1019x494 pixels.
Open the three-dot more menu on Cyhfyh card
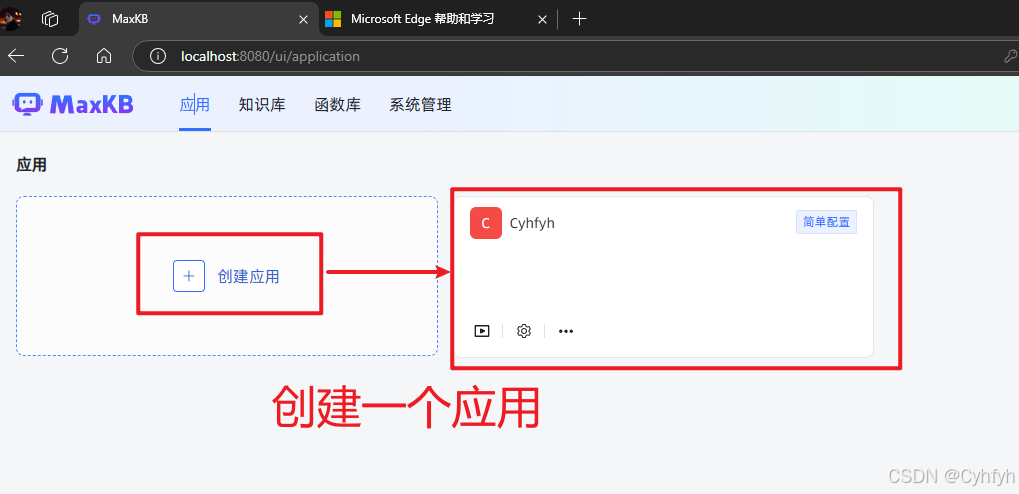[x=566, y=331]
